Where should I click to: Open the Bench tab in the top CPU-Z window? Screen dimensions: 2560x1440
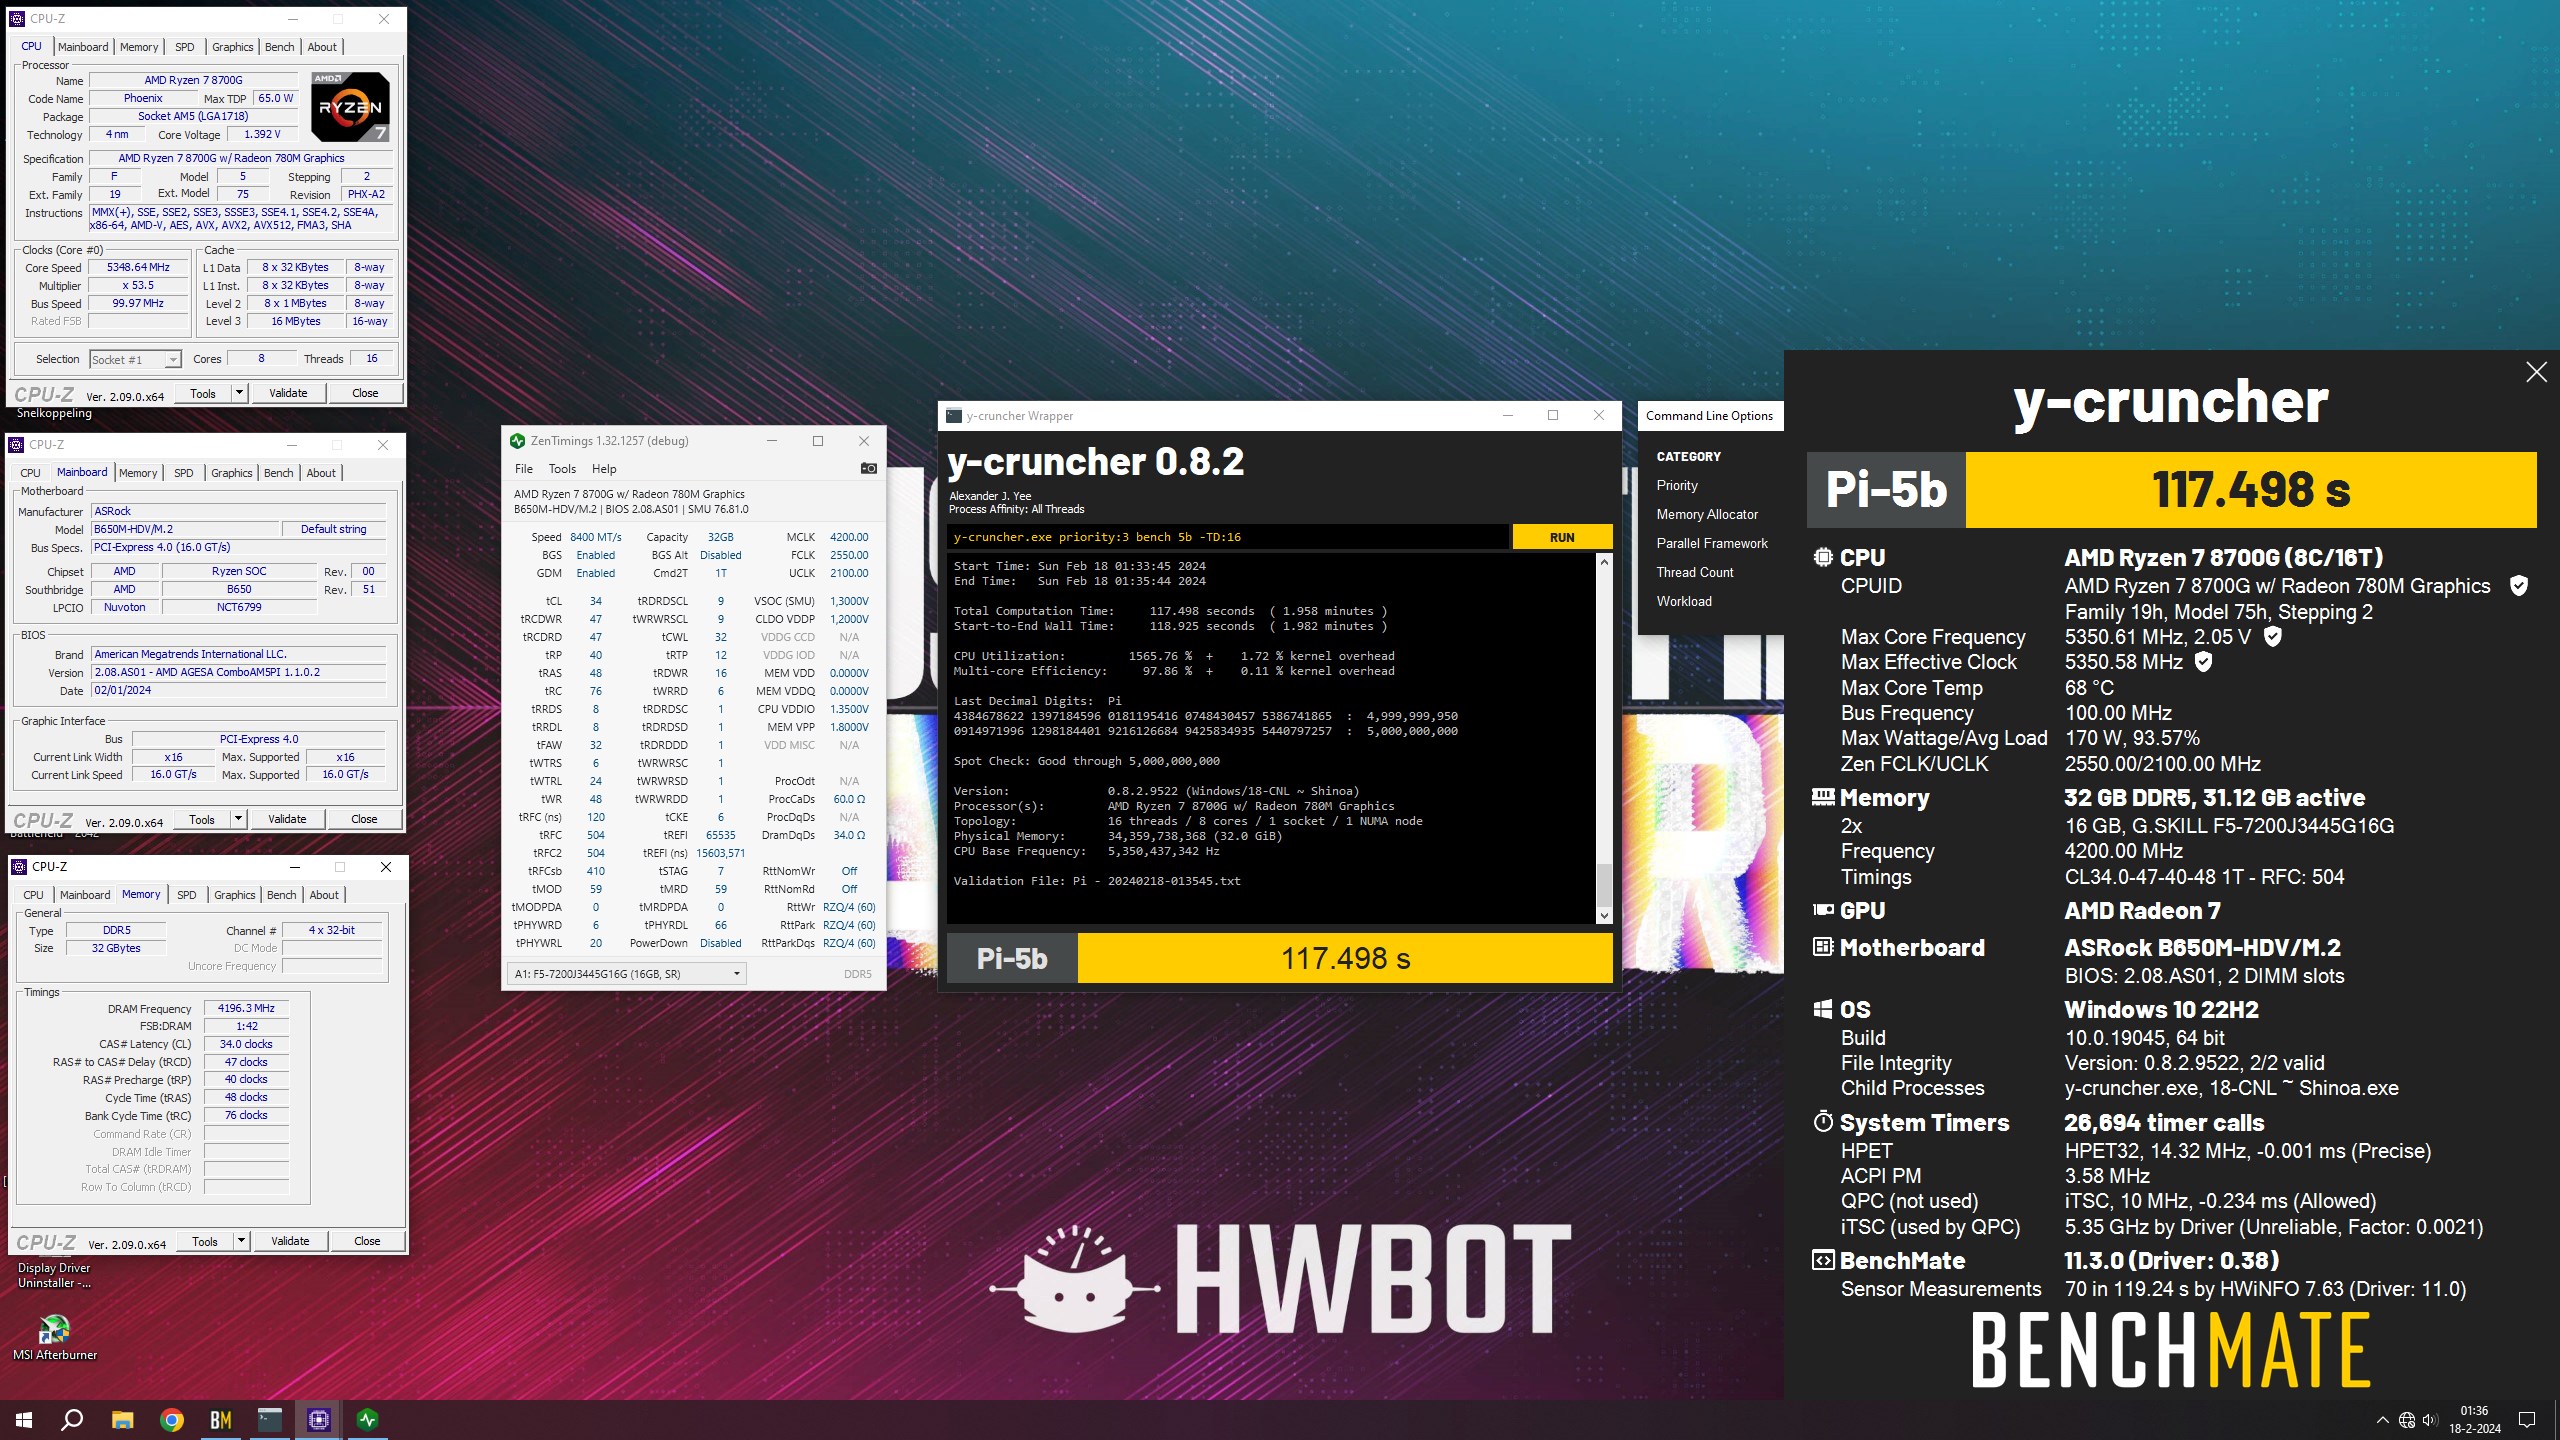click(280, 47)
